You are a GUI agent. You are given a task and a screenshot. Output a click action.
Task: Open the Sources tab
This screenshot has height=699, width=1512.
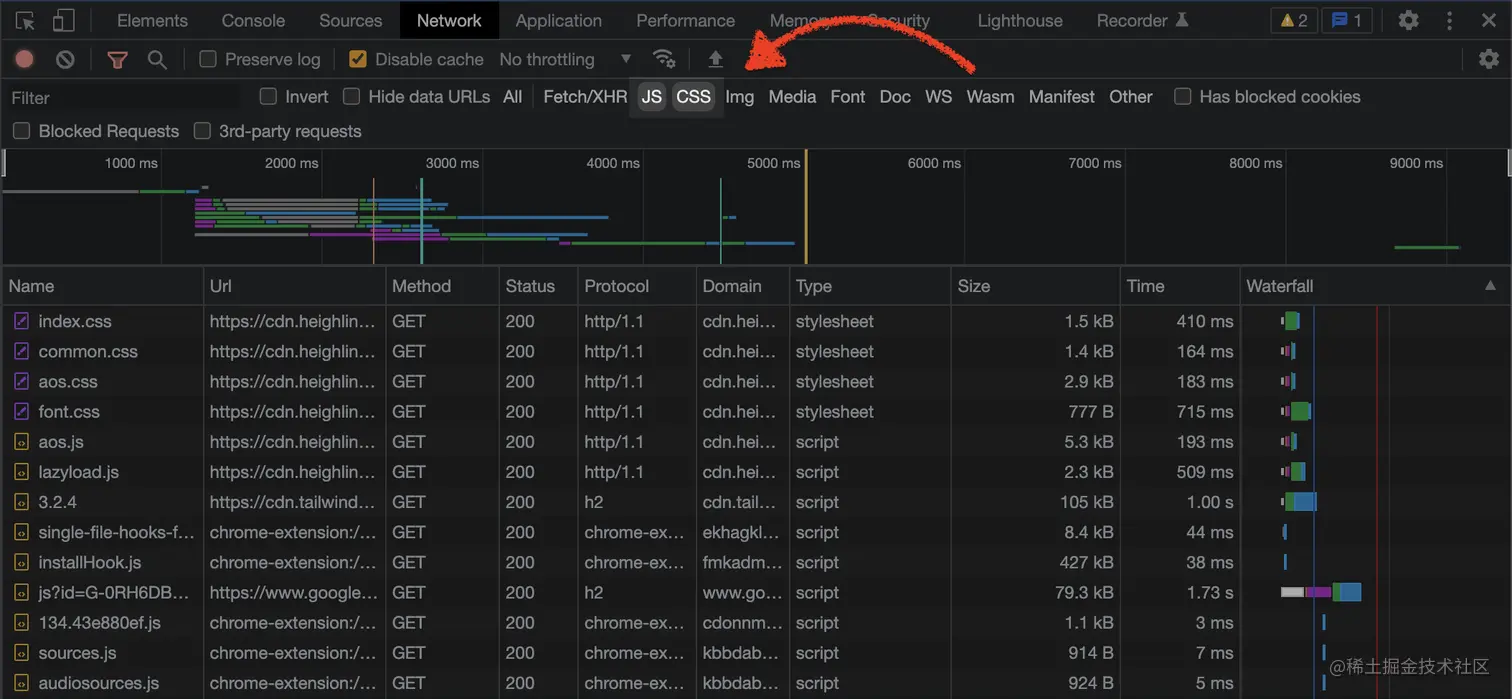coord(350,20)
